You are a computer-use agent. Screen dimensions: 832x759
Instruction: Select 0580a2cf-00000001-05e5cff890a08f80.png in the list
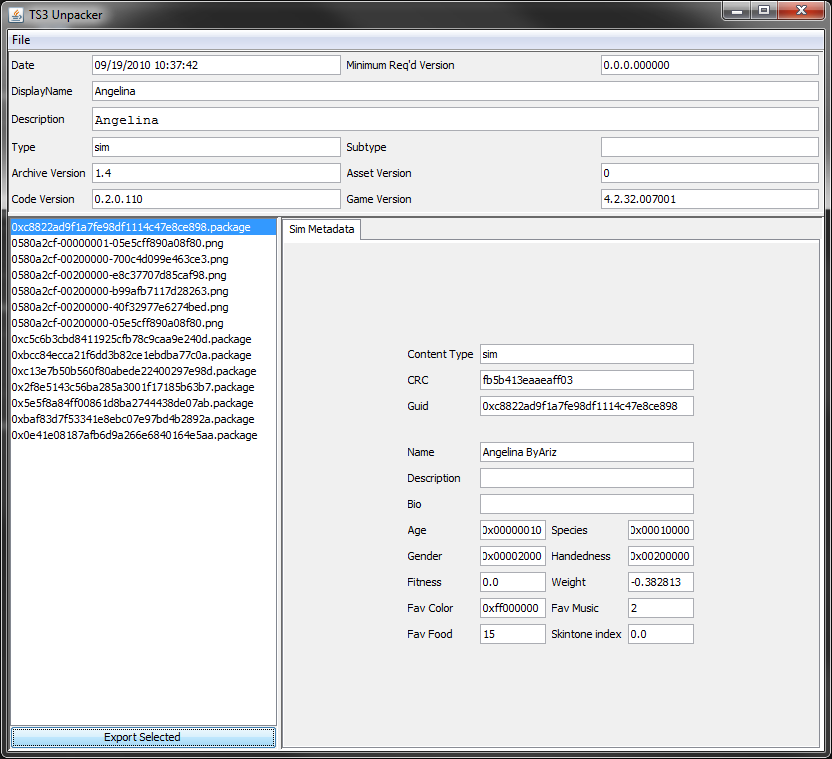coord(143,243)
